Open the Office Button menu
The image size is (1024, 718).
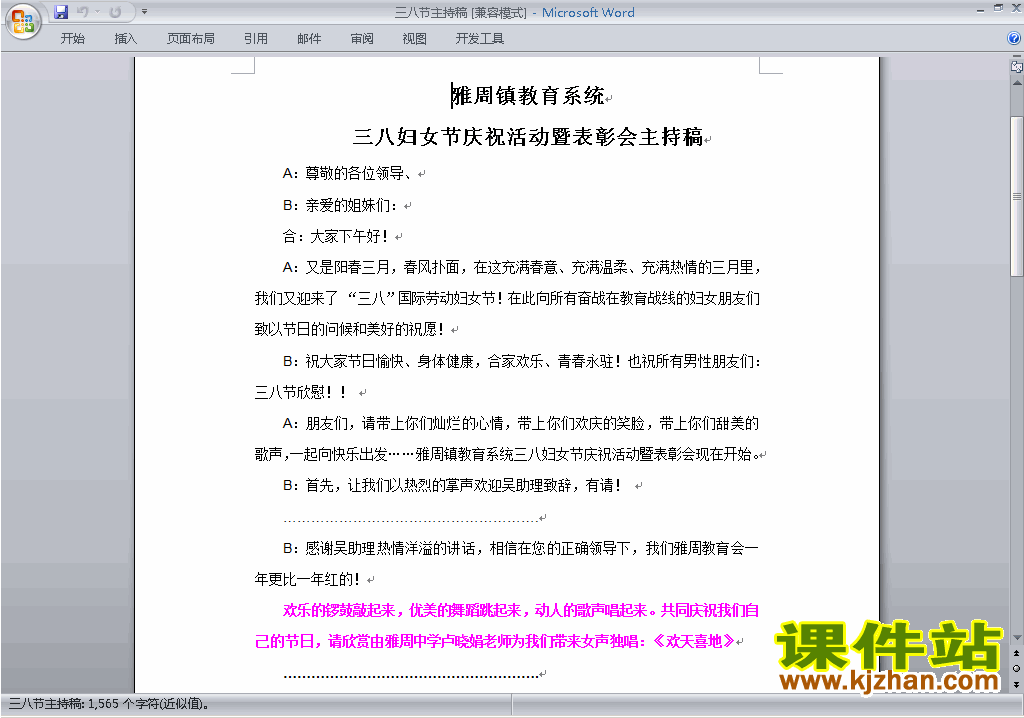click(x=23, y=21)
